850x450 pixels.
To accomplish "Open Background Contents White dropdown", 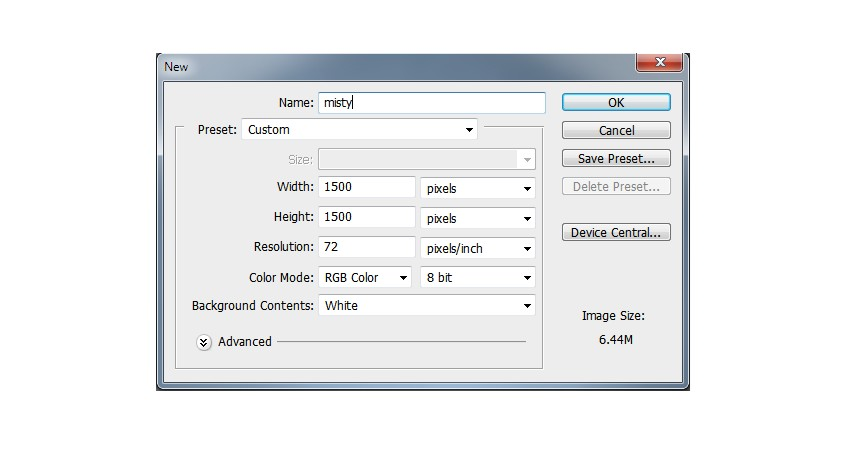I will [427, 306].
